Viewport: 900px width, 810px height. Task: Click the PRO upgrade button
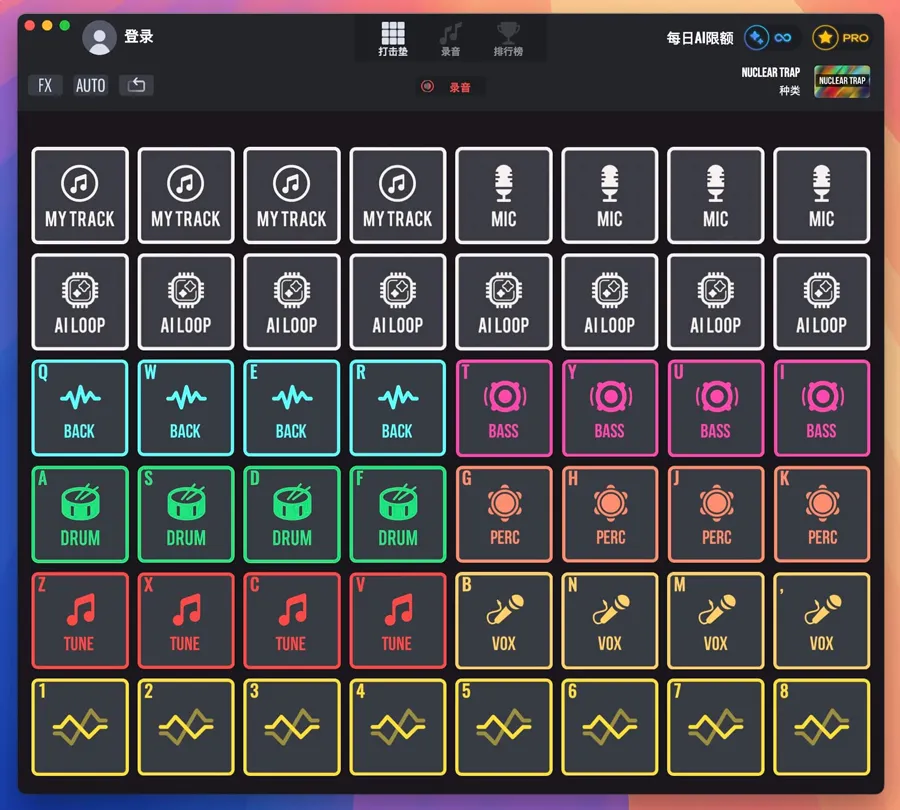841,38
